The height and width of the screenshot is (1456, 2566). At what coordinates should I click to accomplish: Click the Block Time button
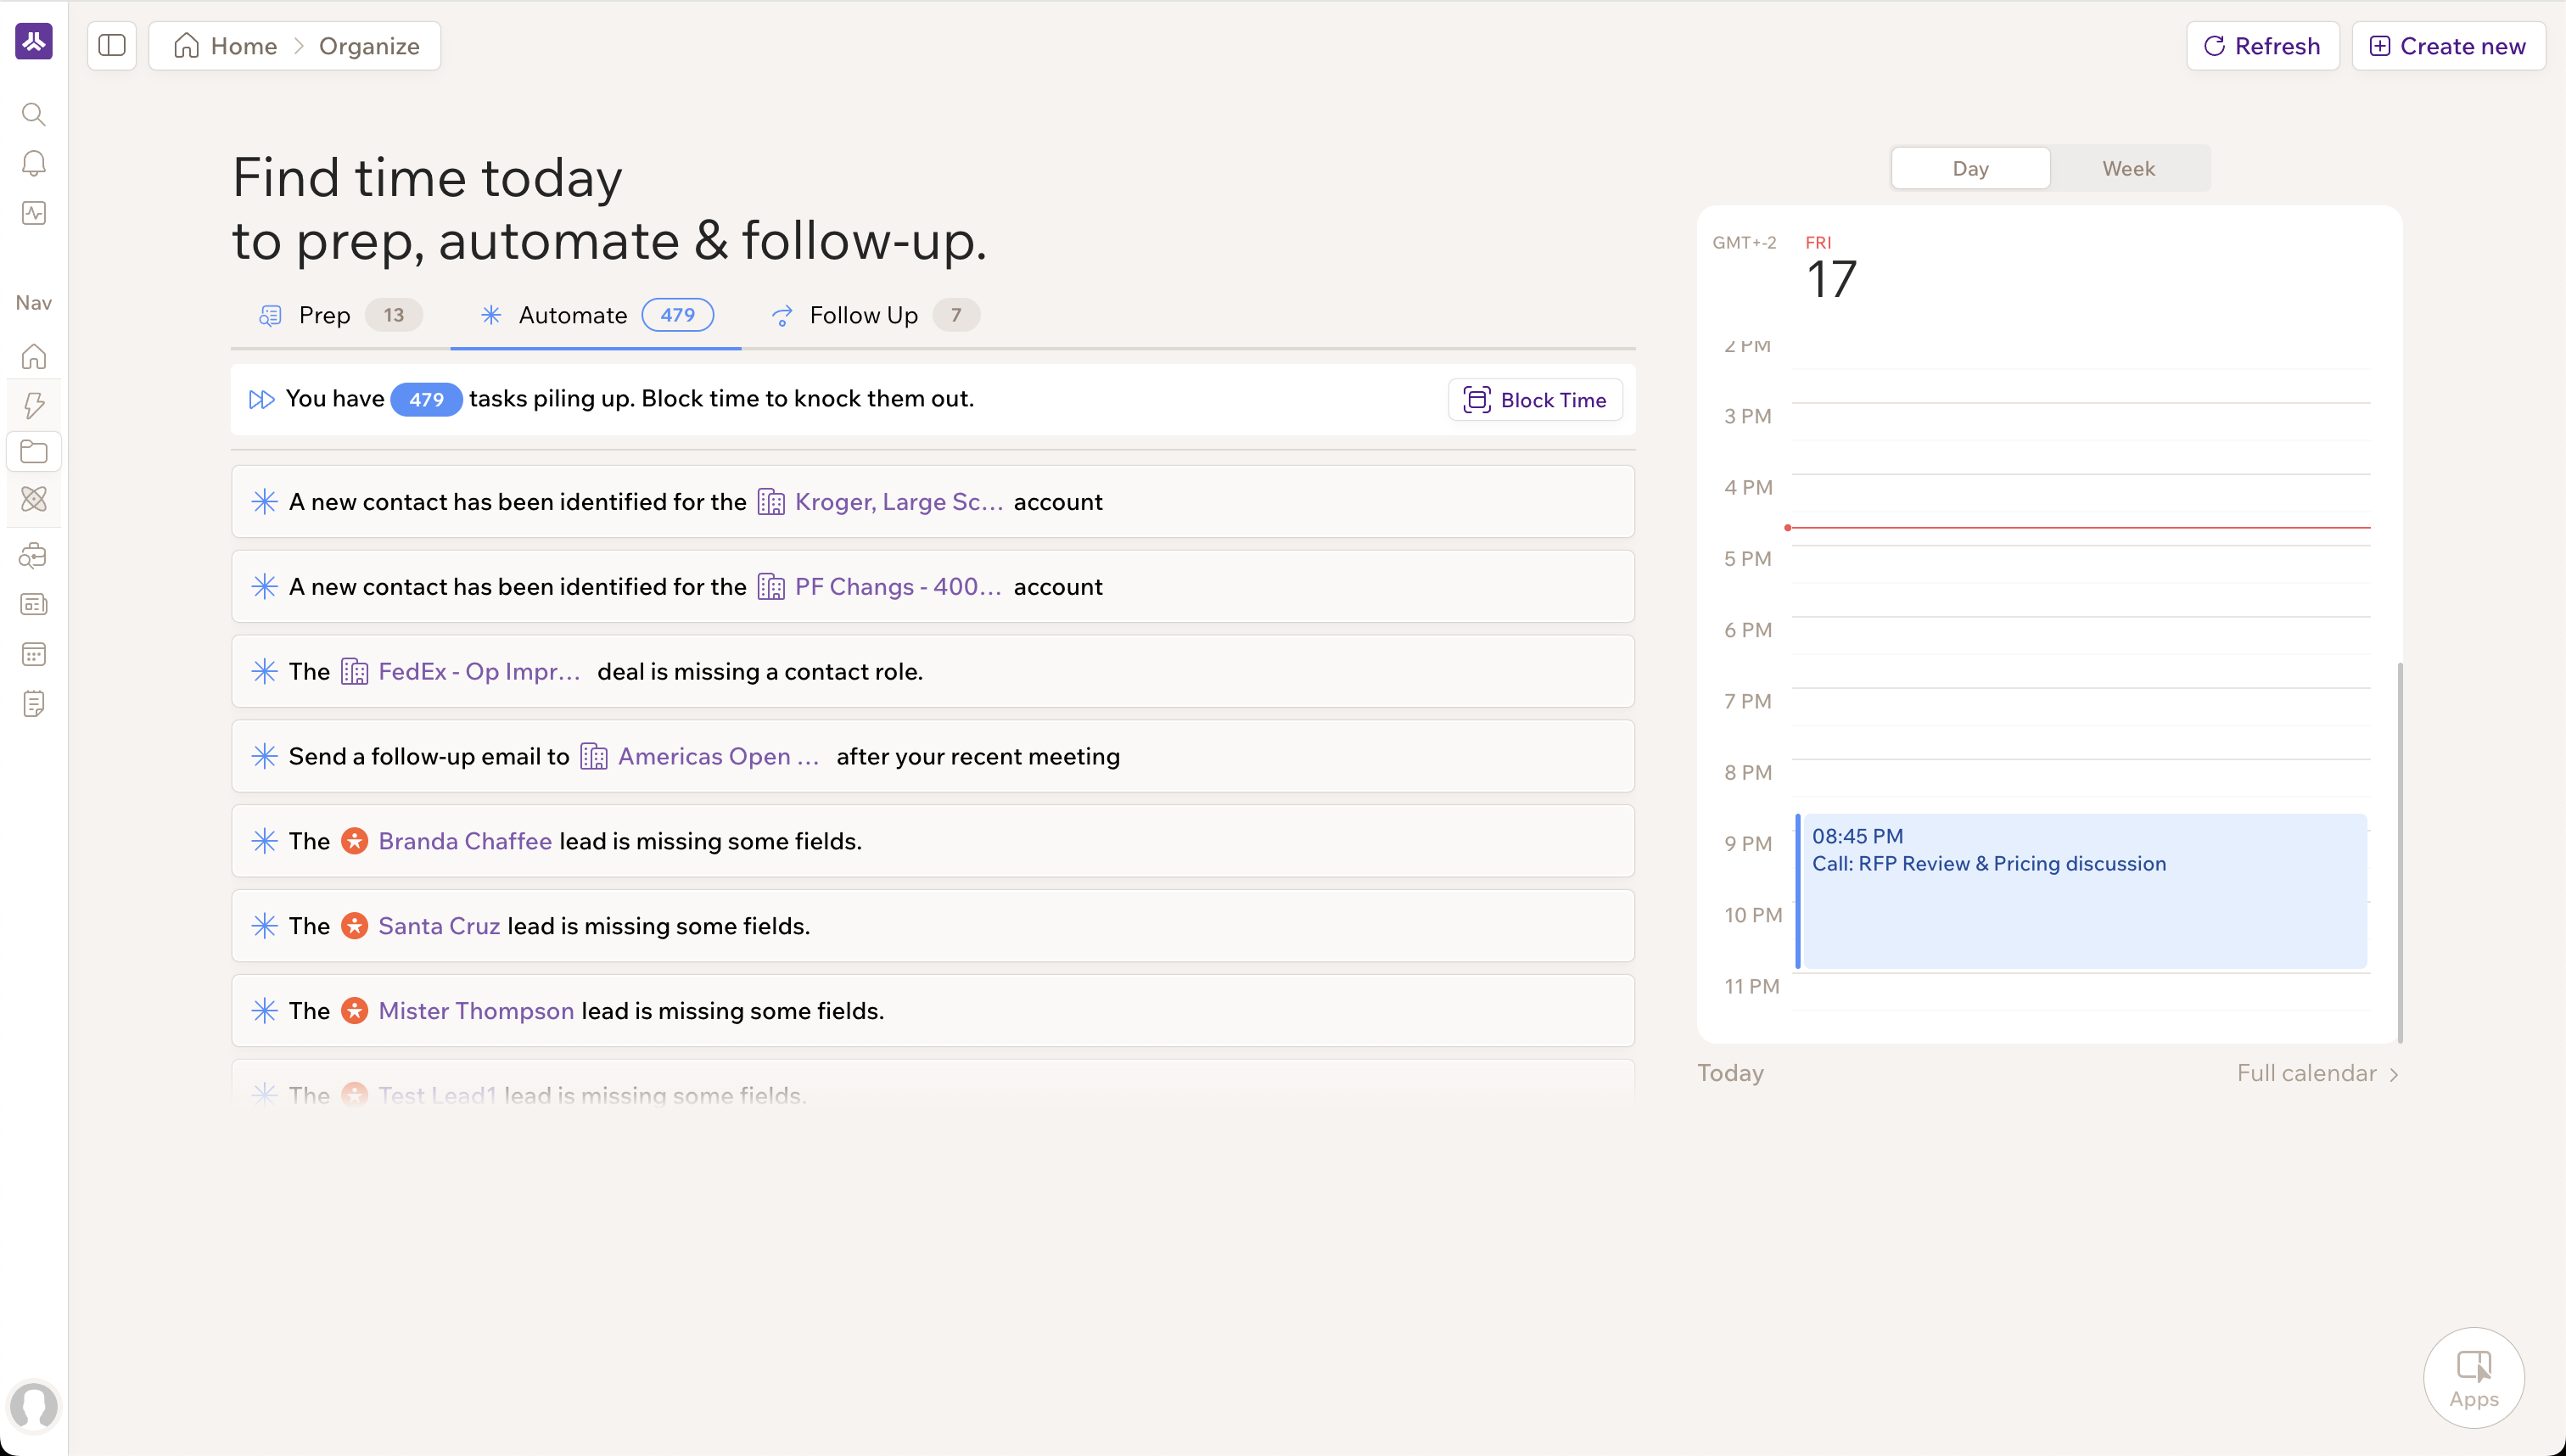1535,400
